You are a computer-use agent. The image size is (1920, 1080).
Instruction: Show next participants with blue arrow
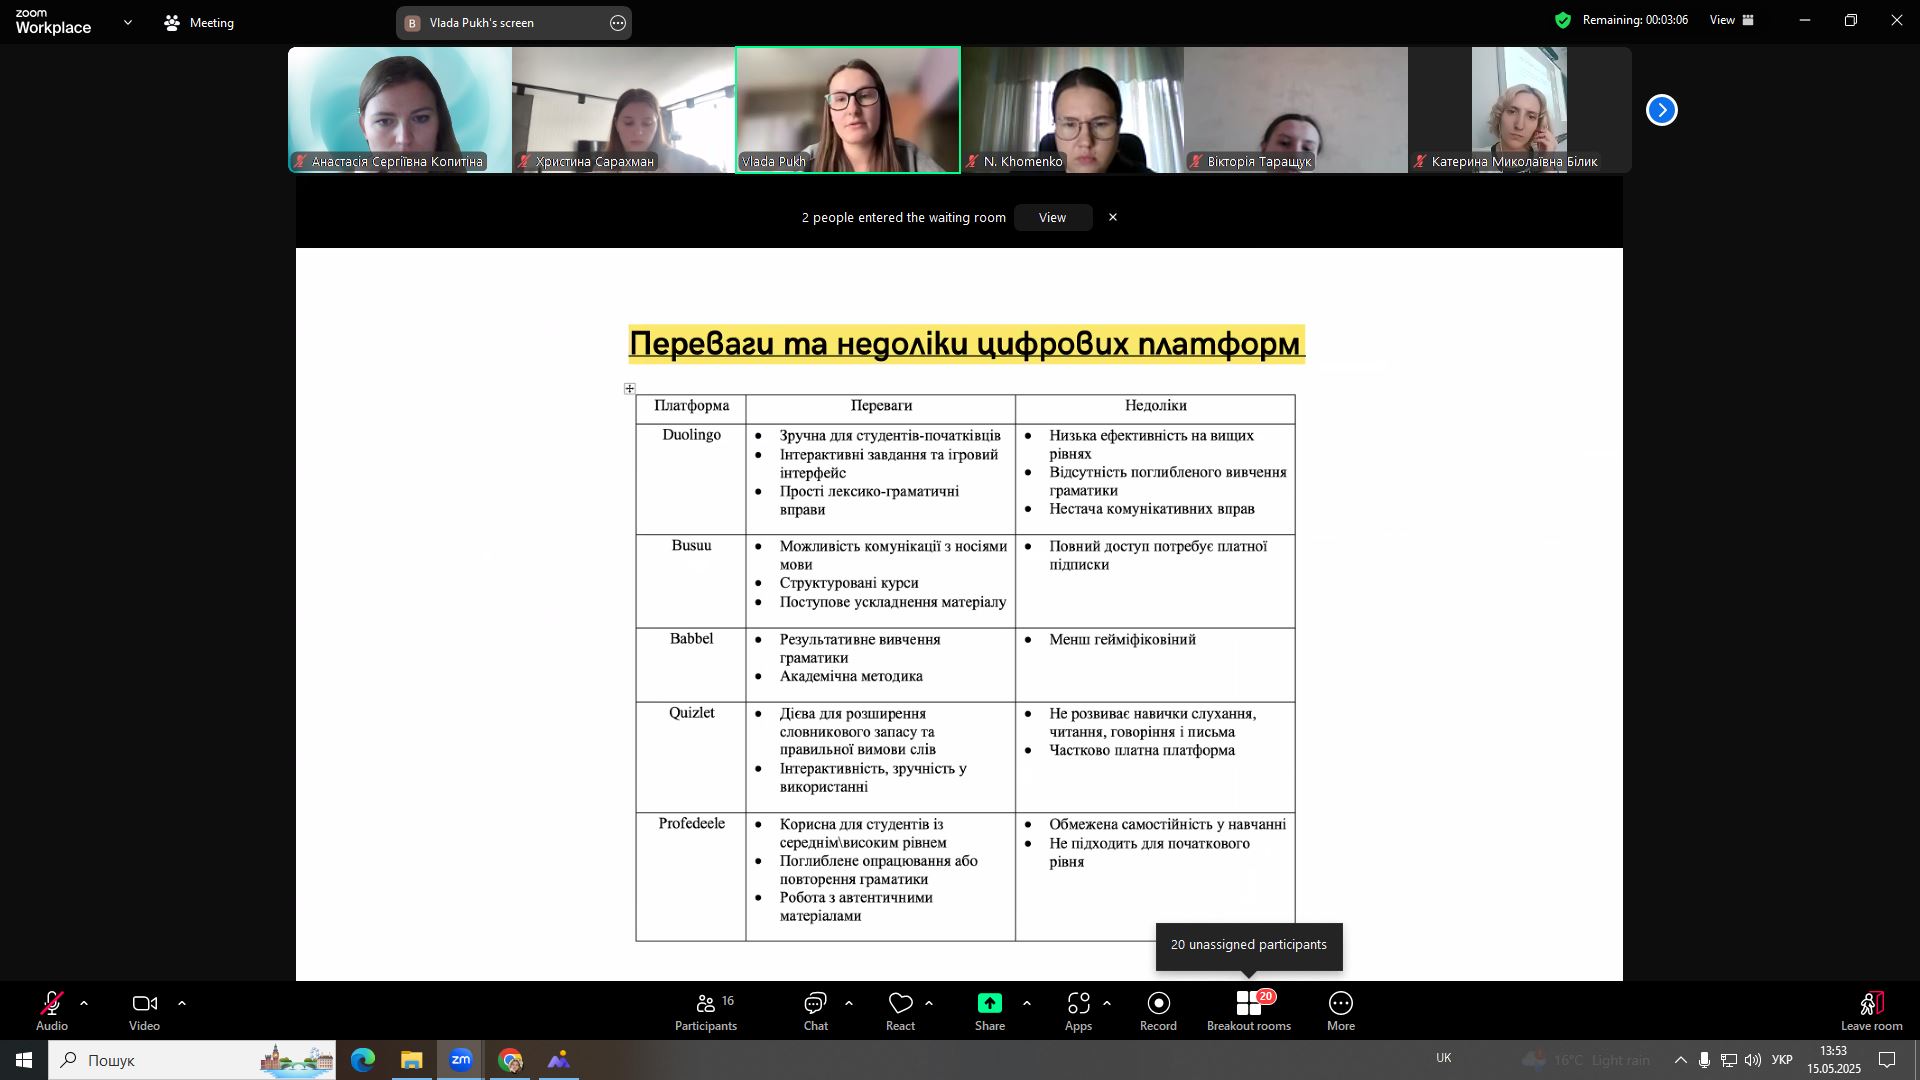click(1661, 110)
